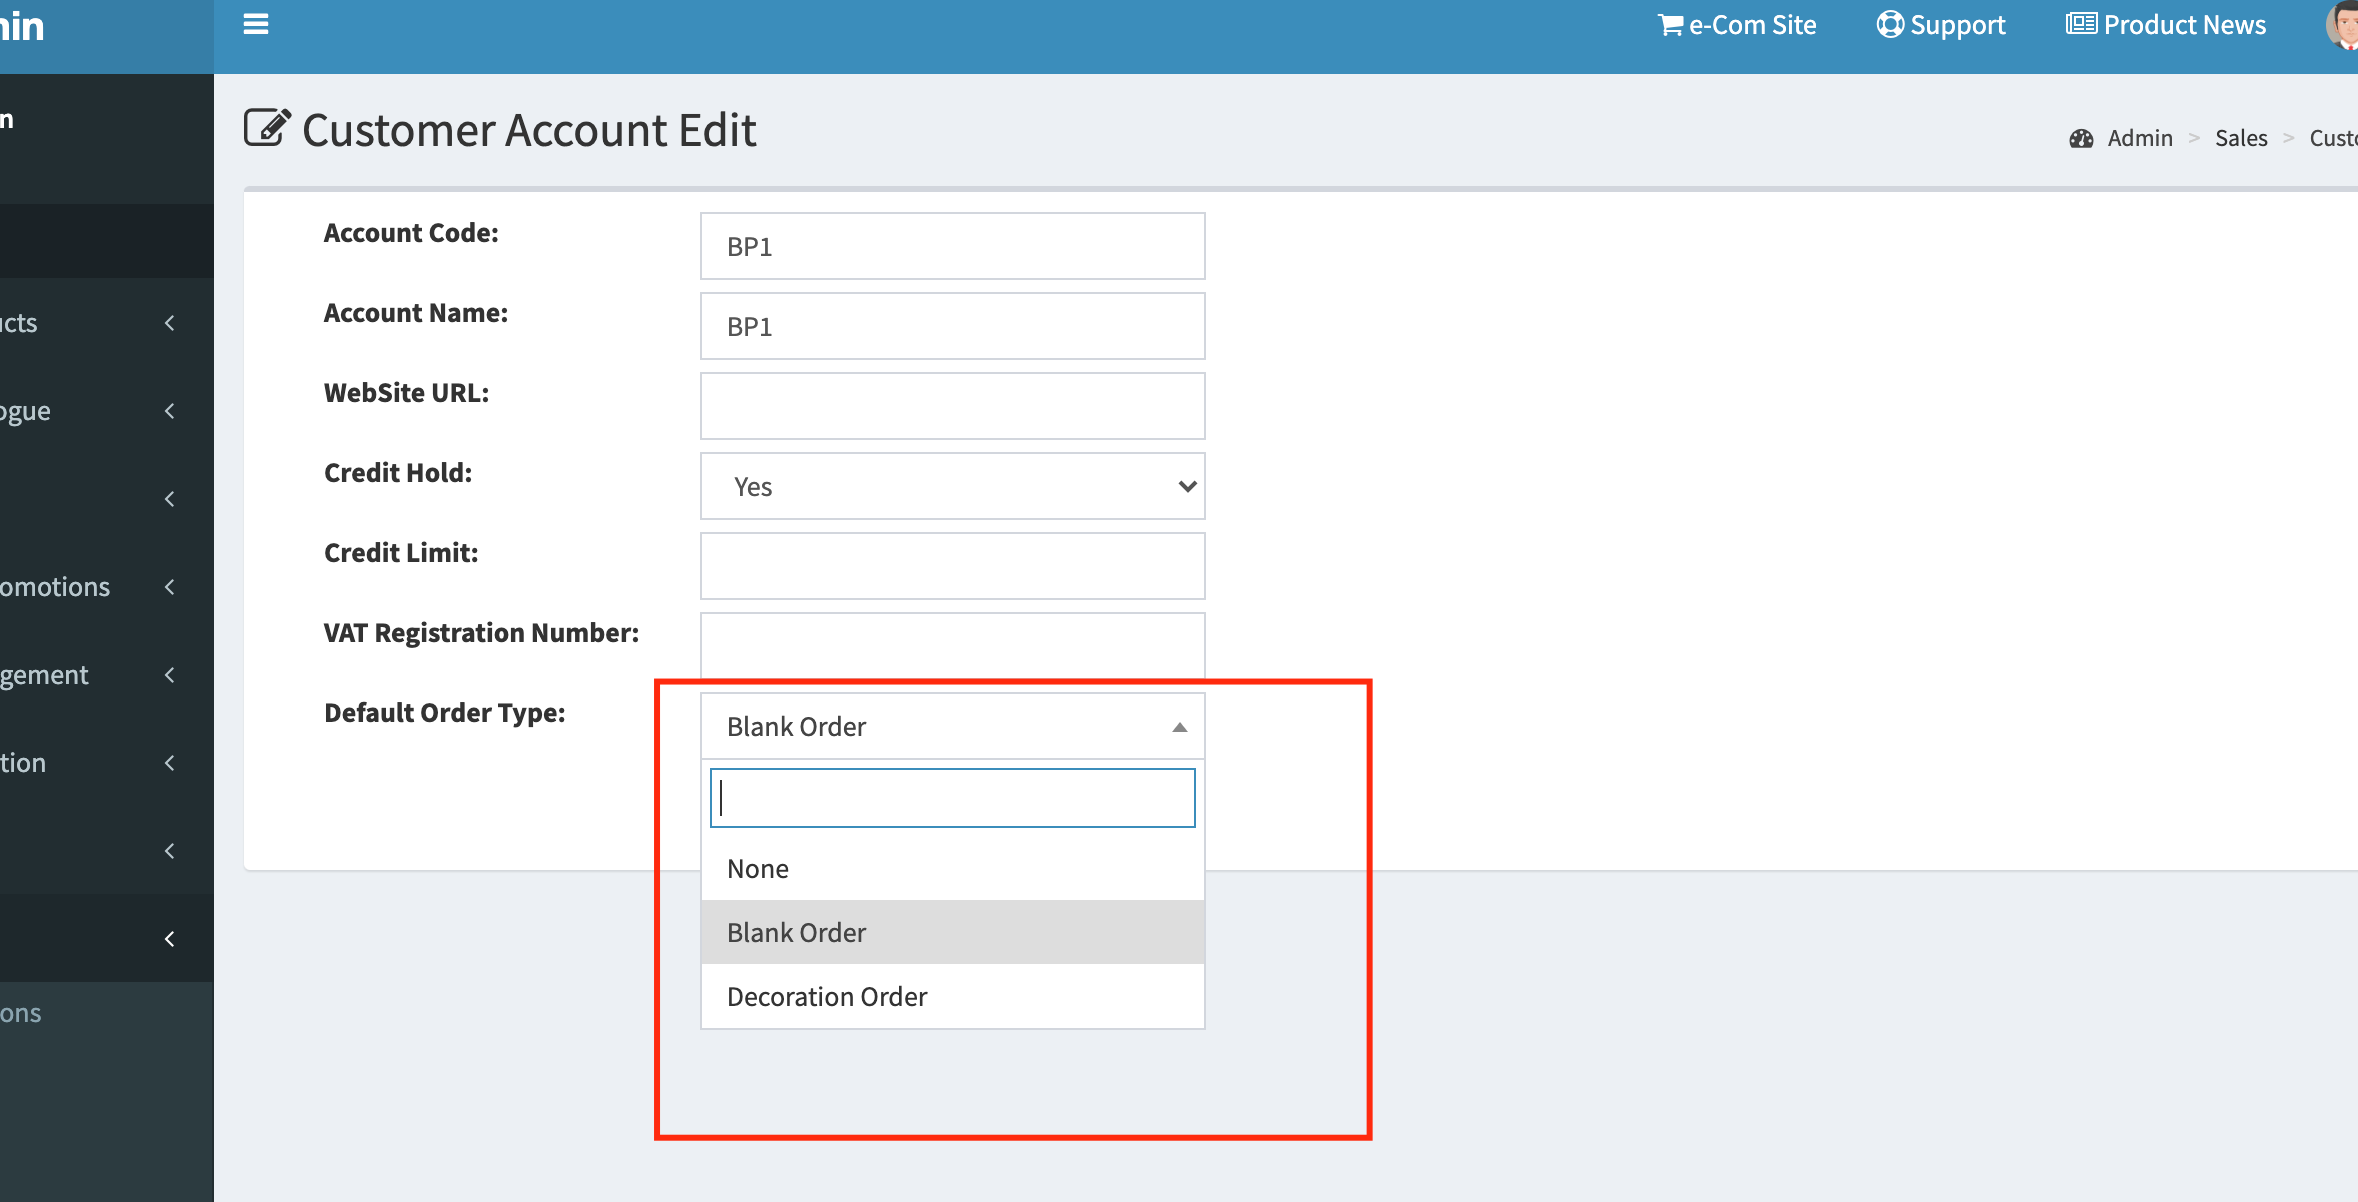Click the e-Com Site cart icon
Screen dimensions: 2358x1202
point(1670,25)
